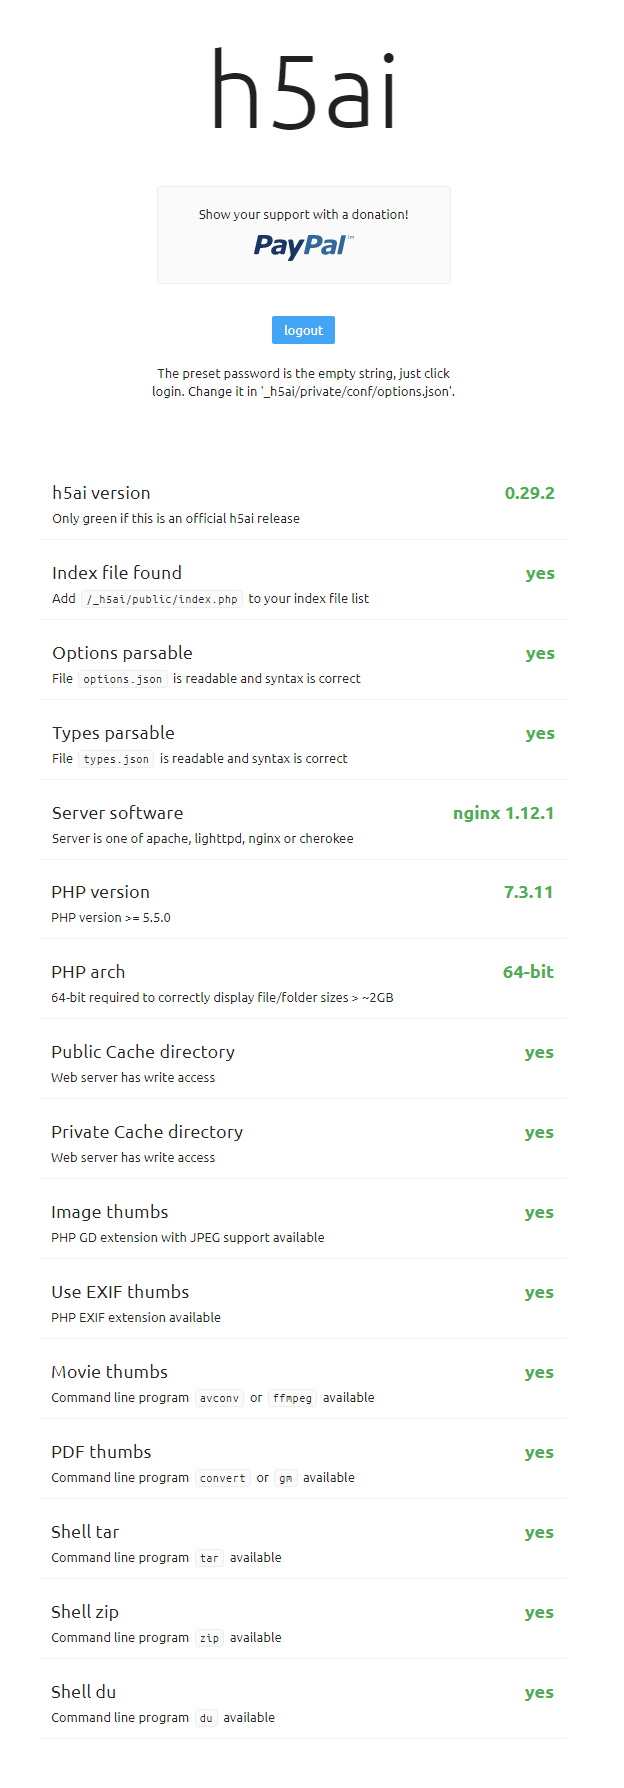The image size is (624, 1788).
Task: Click the avconv program code label
Action: (x=219, y=1398)
